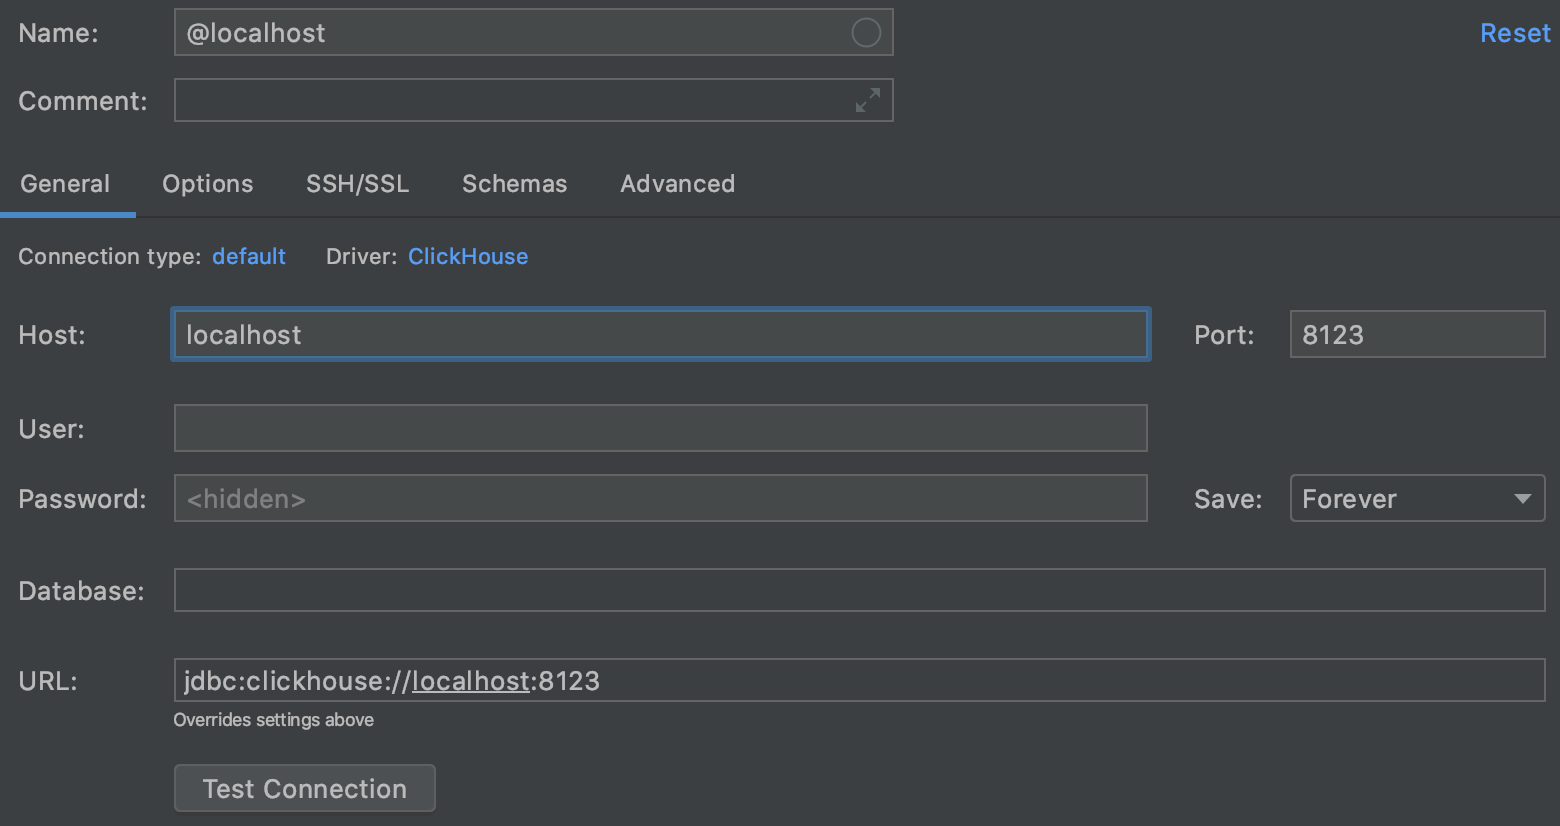The height and width of the screenshot is (826, 1560).
Task: Go to the Advanced tab
Action: [677, 184]
